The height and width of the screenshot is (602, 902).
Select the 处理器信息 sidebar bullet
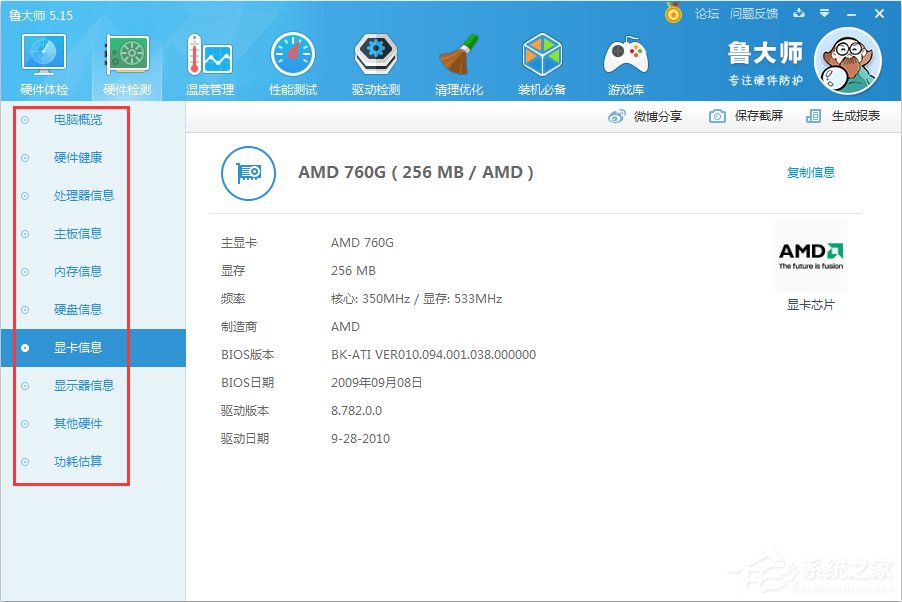25,196
